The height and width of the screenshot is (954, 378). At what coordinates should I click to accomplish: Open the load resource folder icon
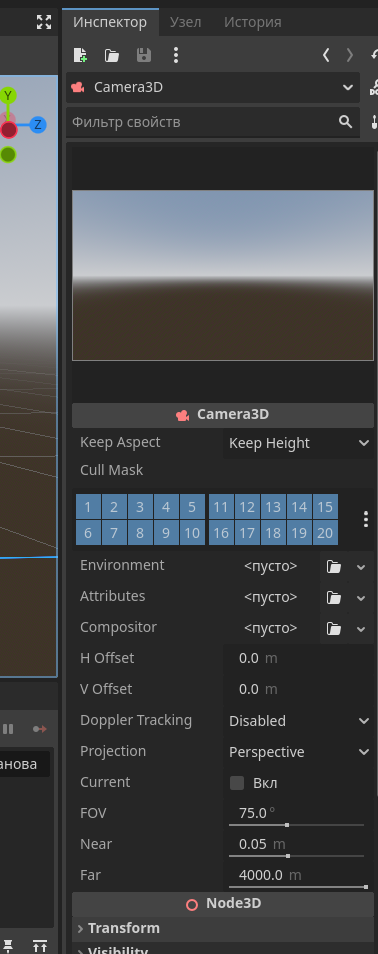coord(112,55)
